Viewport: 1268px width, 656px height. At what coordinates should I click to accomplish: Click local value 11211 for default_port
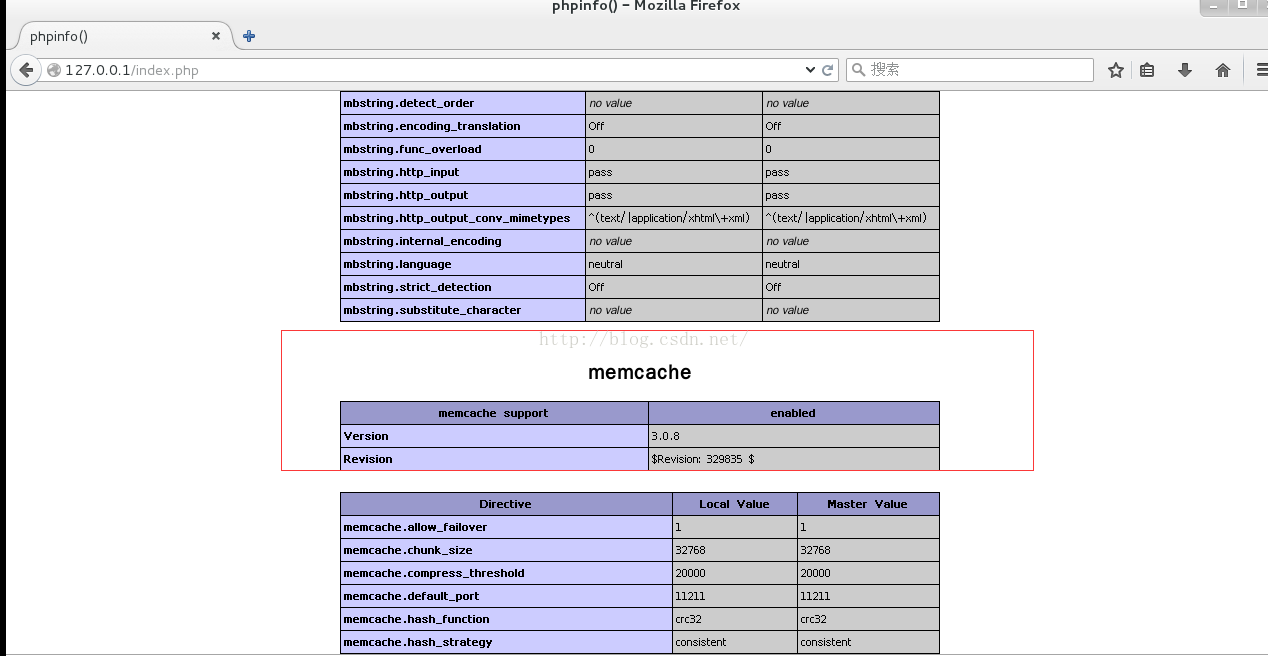pos(690,596)
